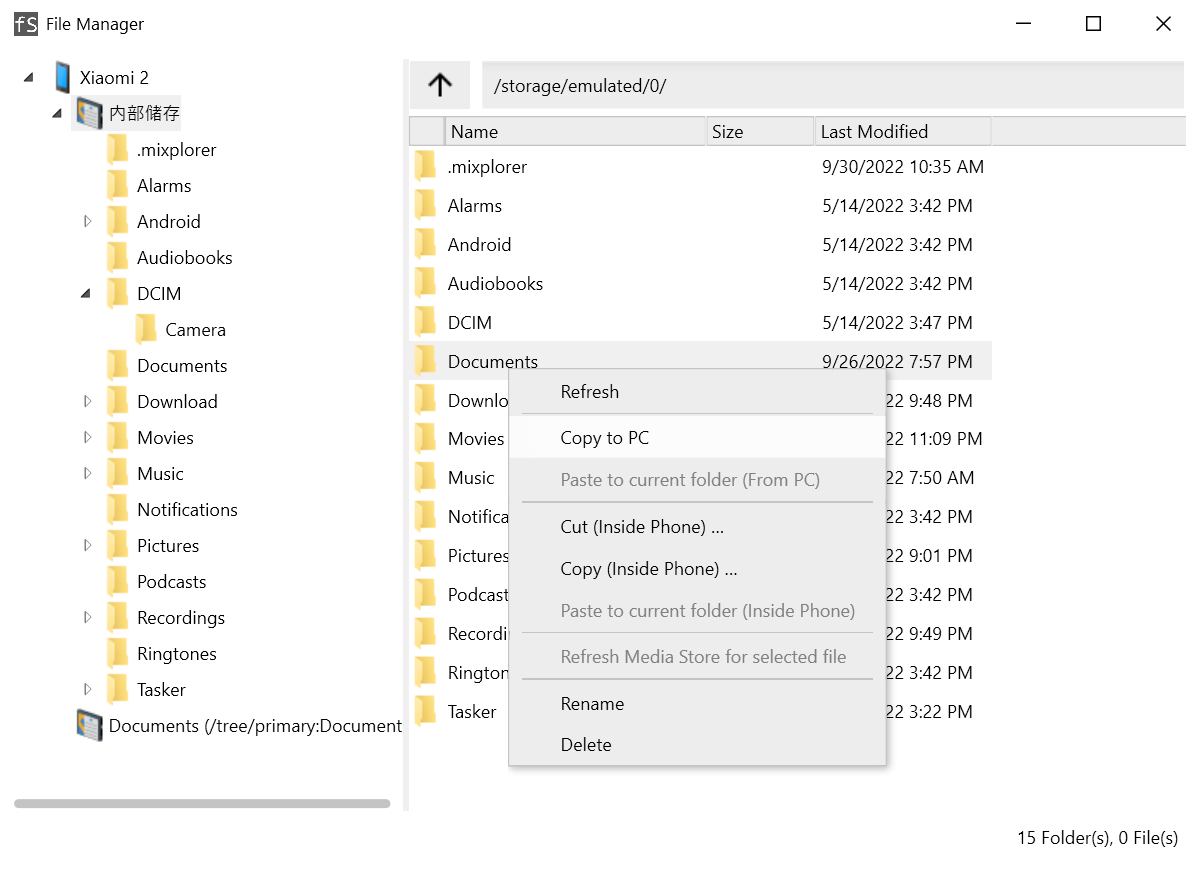Sort by the Size column header
Image resolution: width=1200 pixels, height=870 pixels.
(761, 131)
